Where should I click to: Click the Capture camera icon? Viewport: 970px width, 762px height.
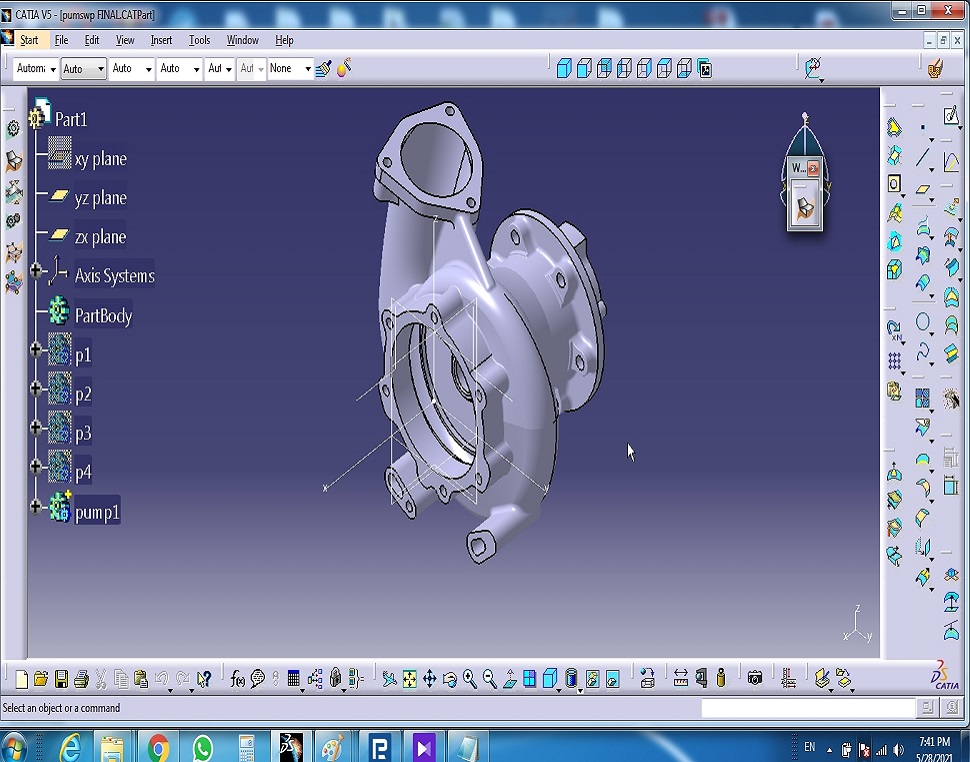pos(755,679)
